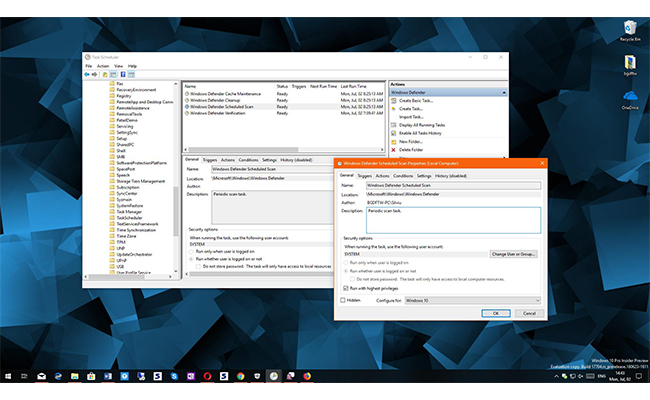Click the Import Task action
This screenshot has width=650, height=400.
coord(412,117)
